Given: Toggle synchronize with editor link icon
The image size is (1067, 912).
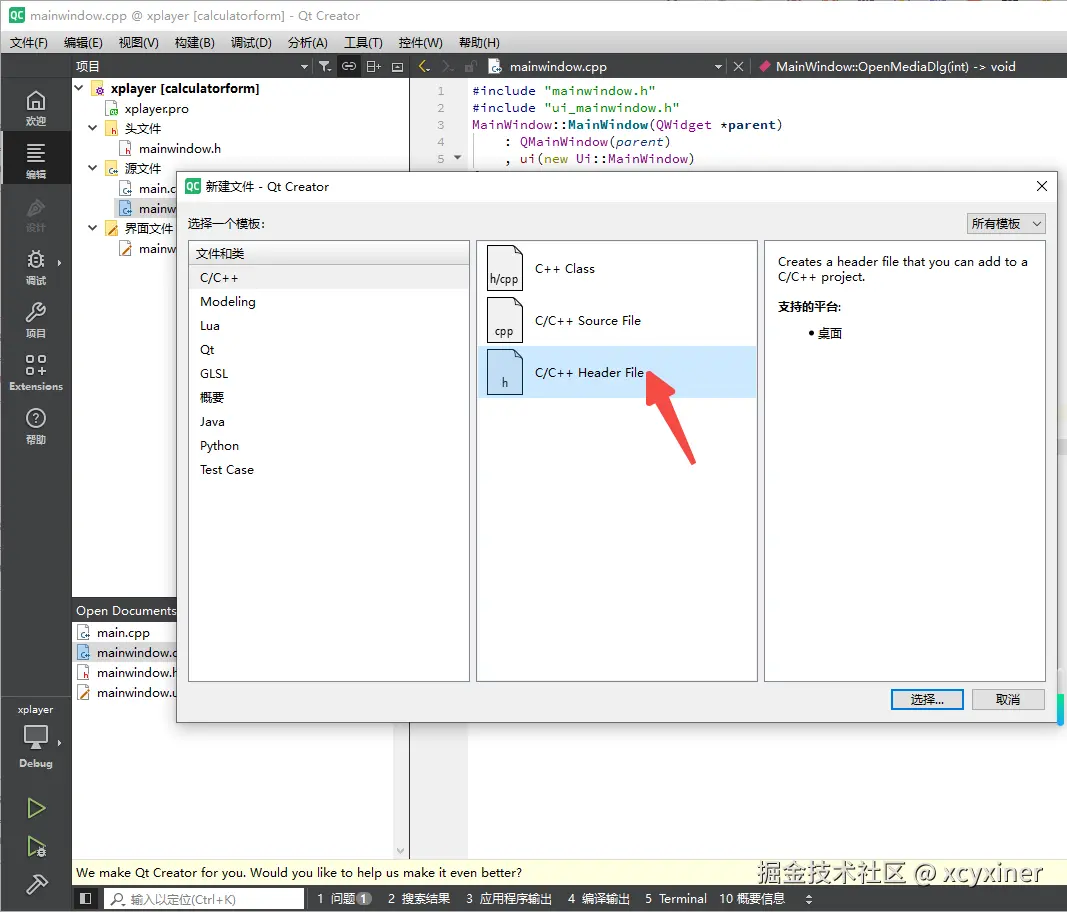Looking at the screenshot, I should [x=348, y=66].
